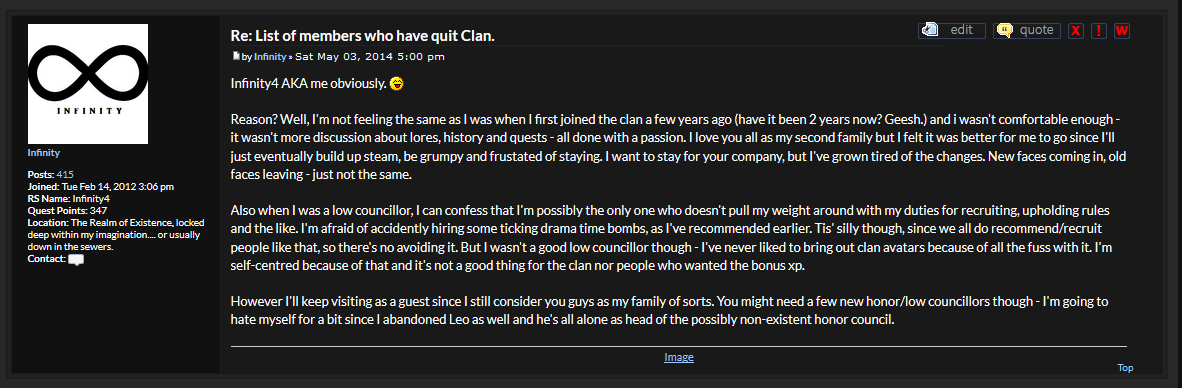Click the edit pencil-page icon
The image size is (1182, 388).
coord(929,30)
